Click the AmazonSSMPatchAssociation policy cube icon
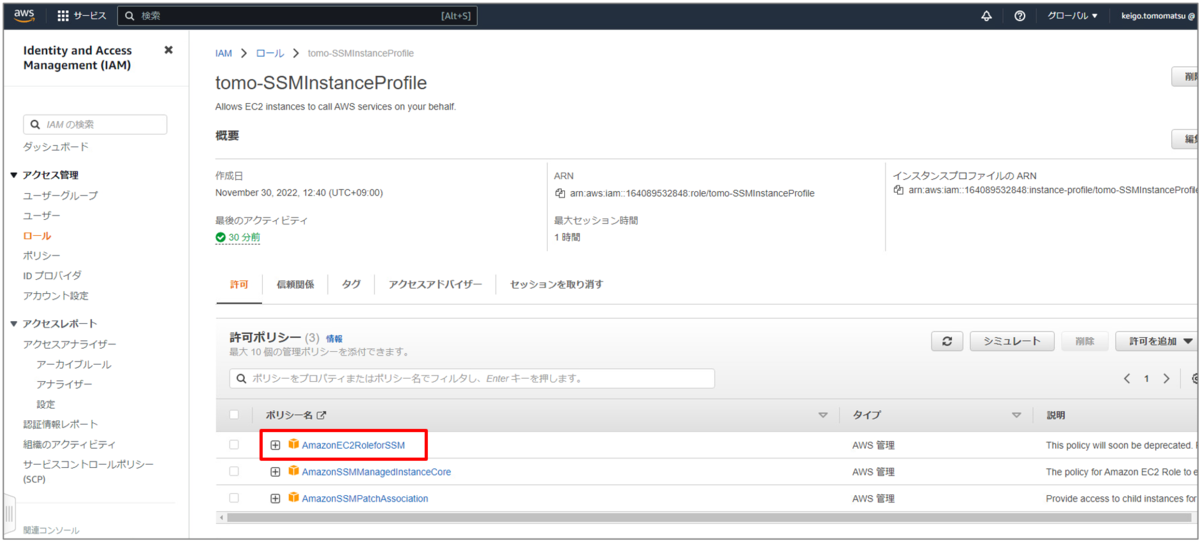The width and height of the screenshot is (1200, 543). [294, 498]
